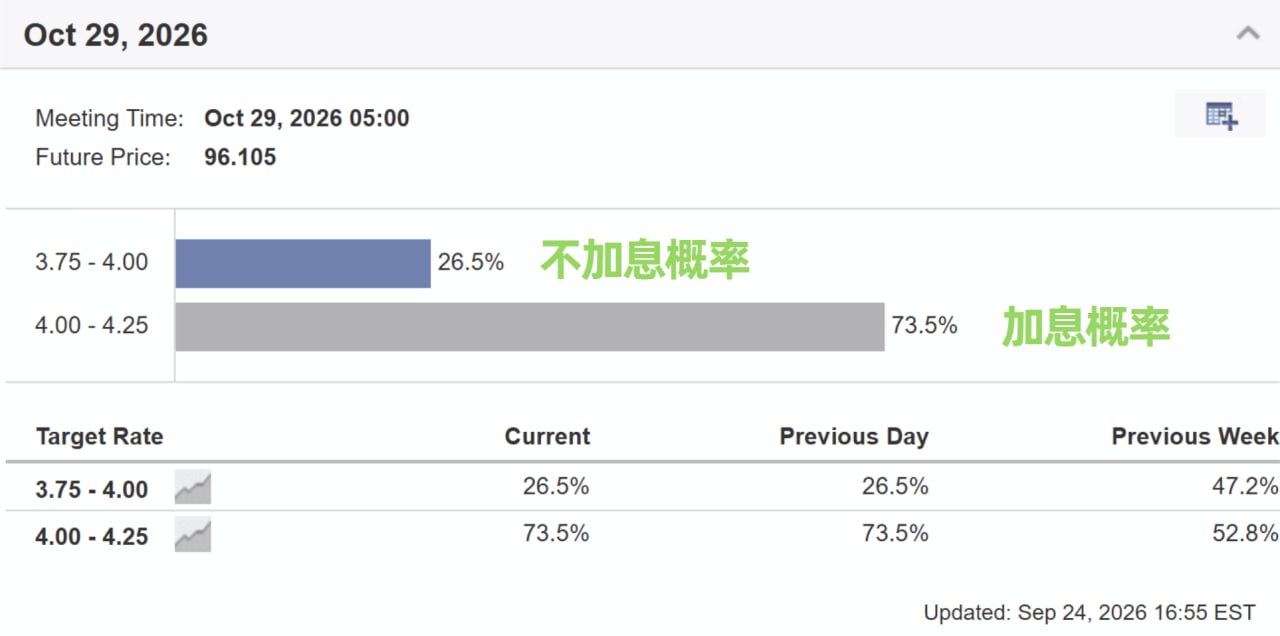
Task: Click the Target Rate column header
Action: [99, 437]
